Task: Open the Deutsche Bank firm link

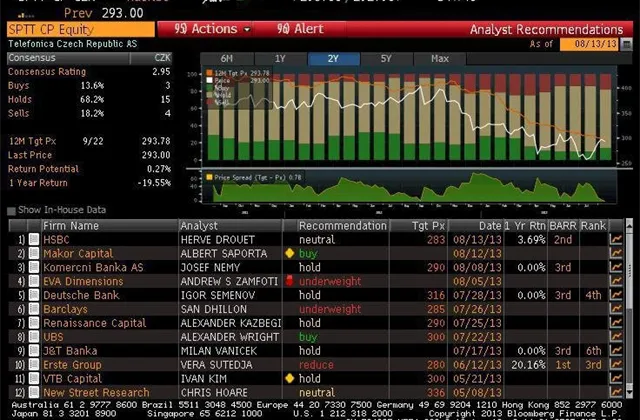Action: tap(81, 295)
